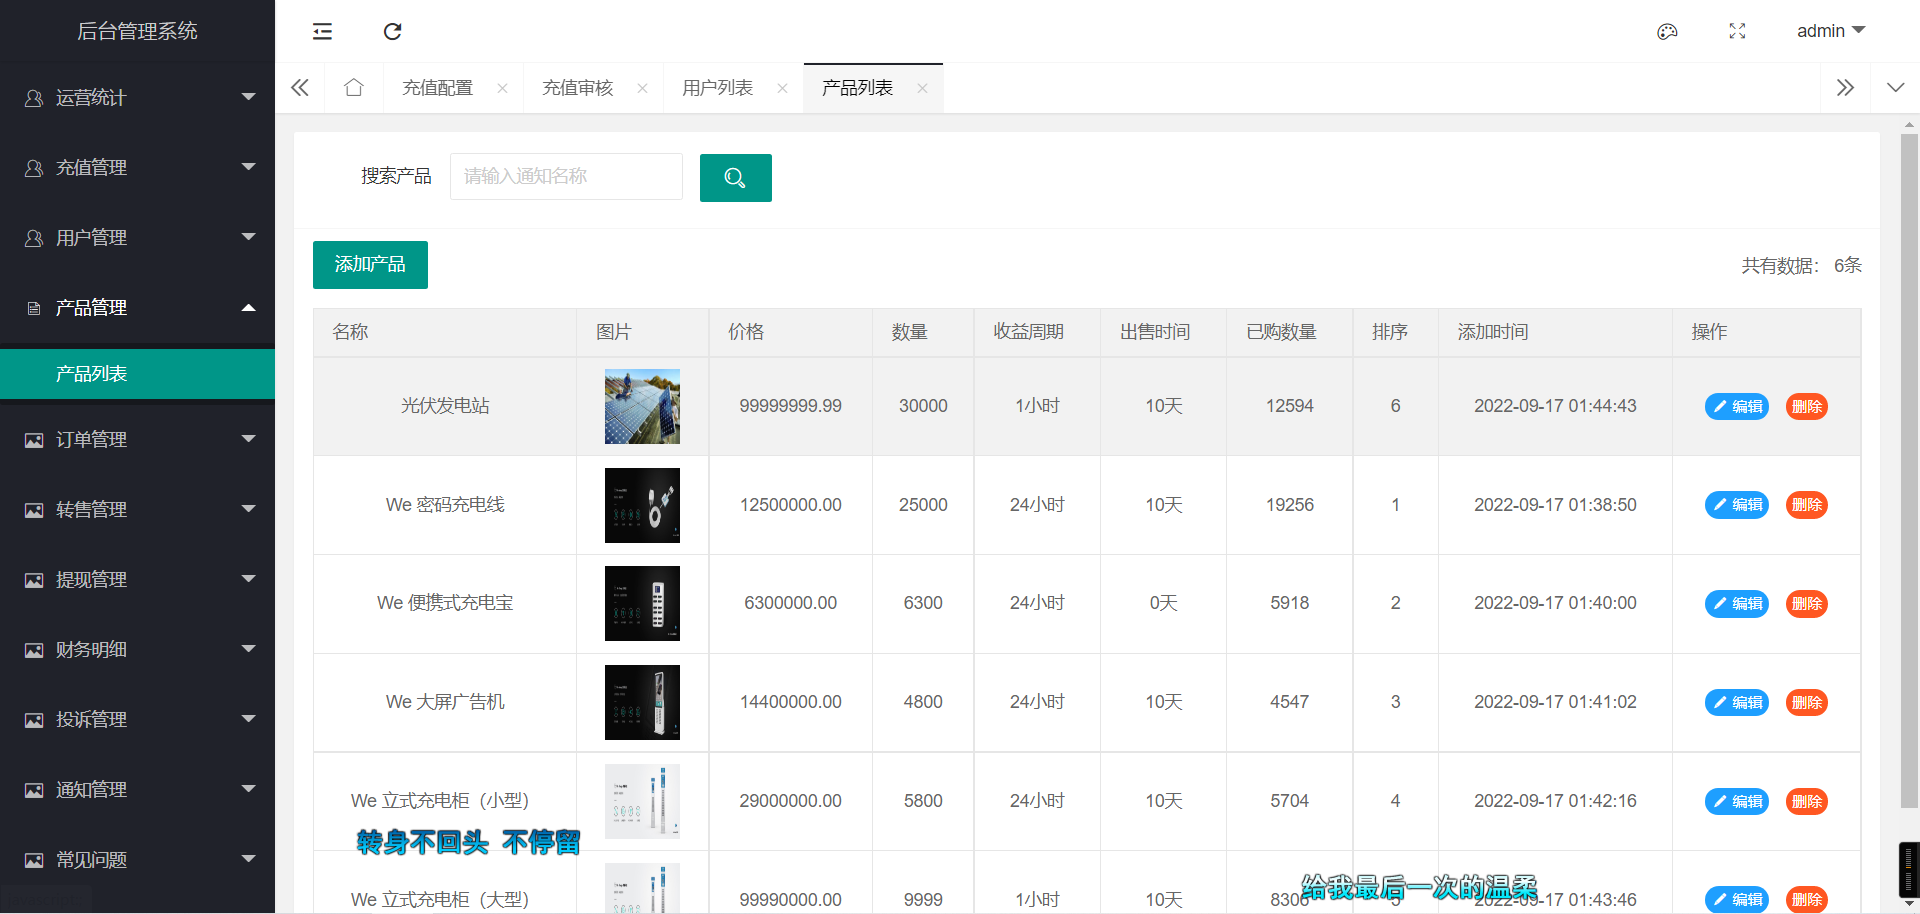Delete the We 大屏广告机 product

pyautogui.click(x=1807, y=702)
